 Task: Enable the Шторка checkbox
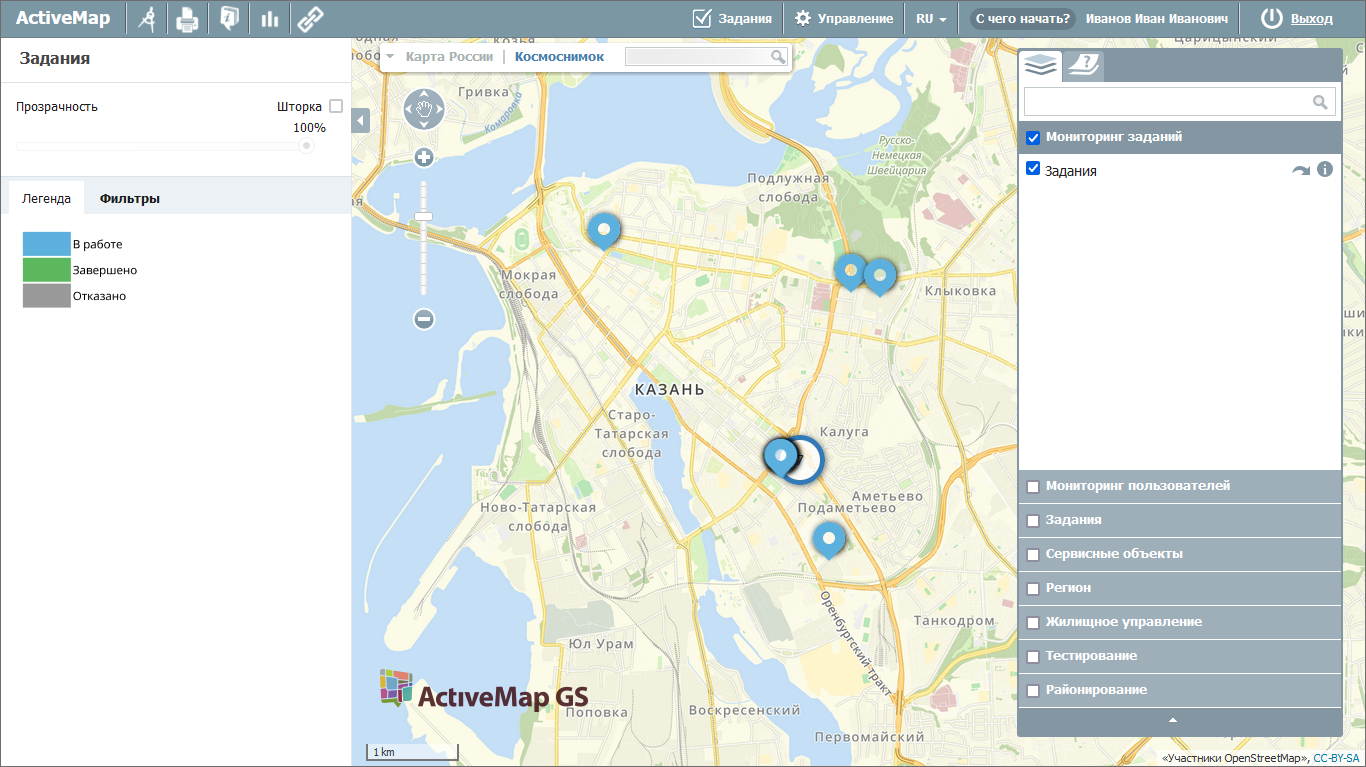click(x=336, y=106)
